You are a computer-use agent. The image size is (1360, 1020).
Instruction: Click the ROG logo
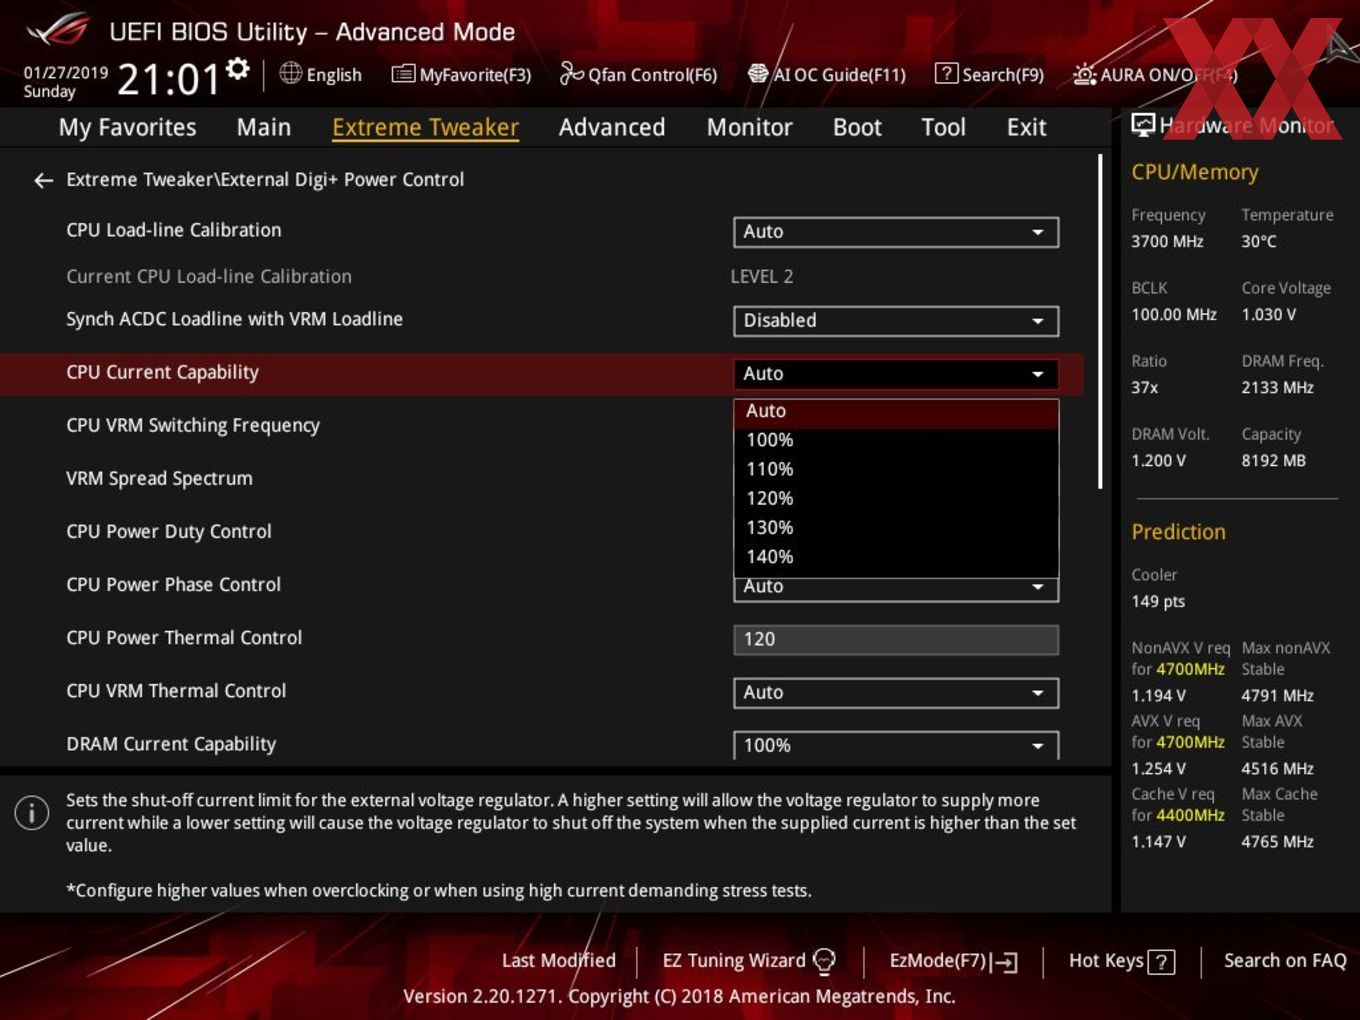57,30
